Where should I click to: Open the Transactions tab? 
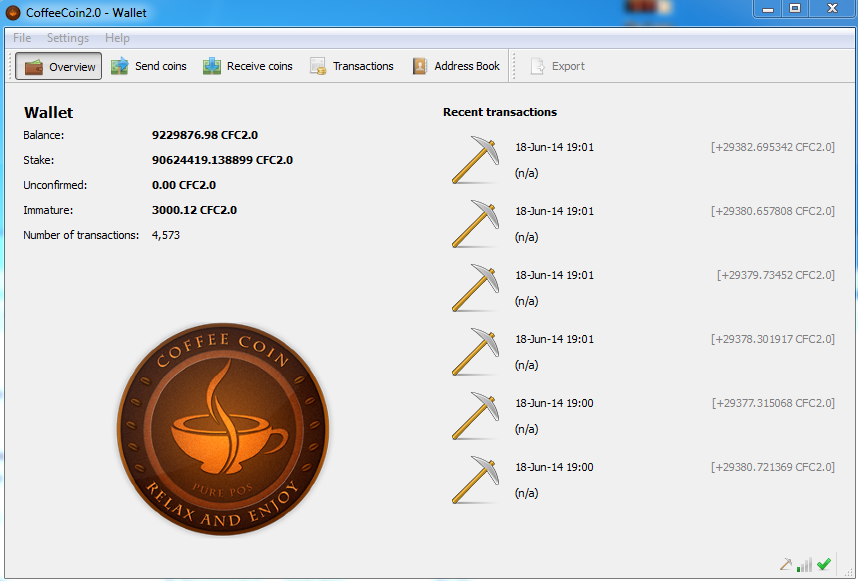coord(352,66)
